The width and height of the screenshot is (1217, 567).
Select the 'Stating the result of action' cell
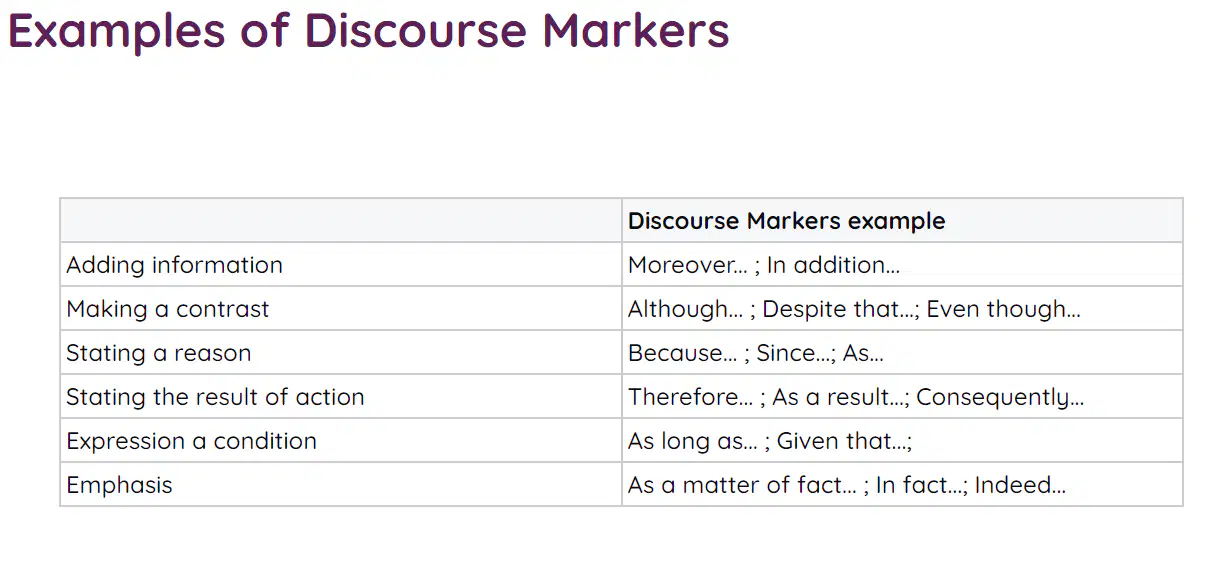coord(341,396)
